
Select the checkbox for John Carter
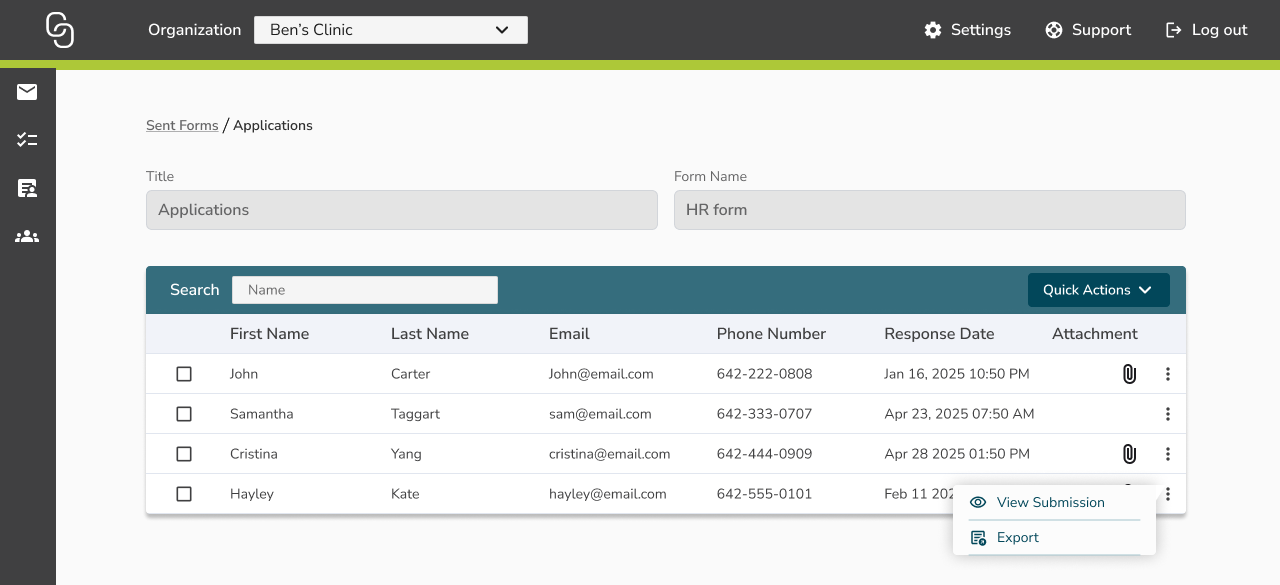point(184,374)
